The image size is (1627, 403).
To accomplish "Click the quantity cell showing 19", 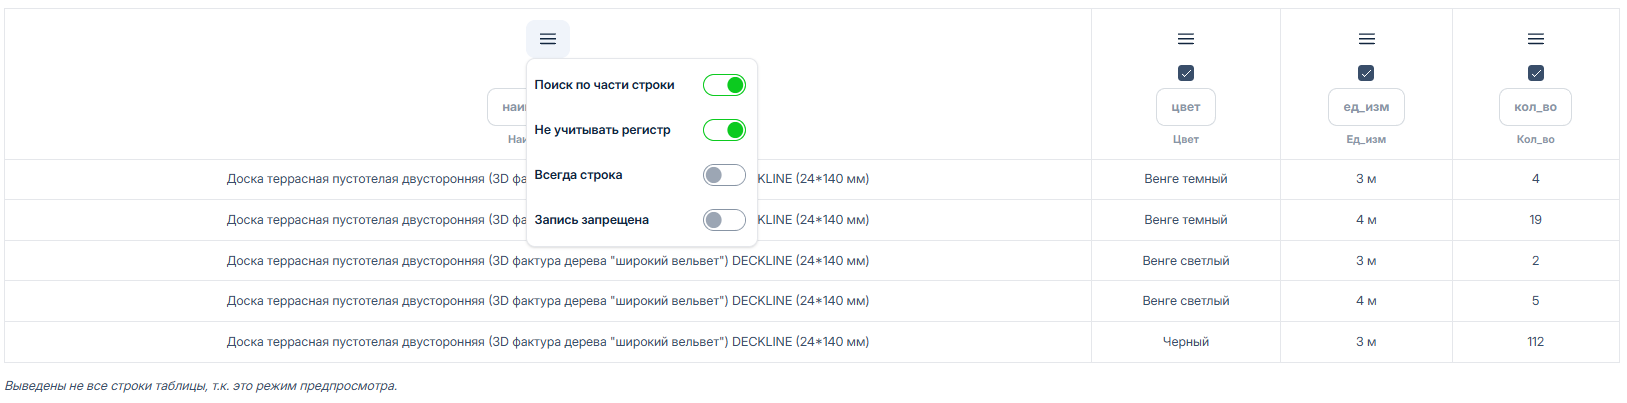I will (1536, 220).
